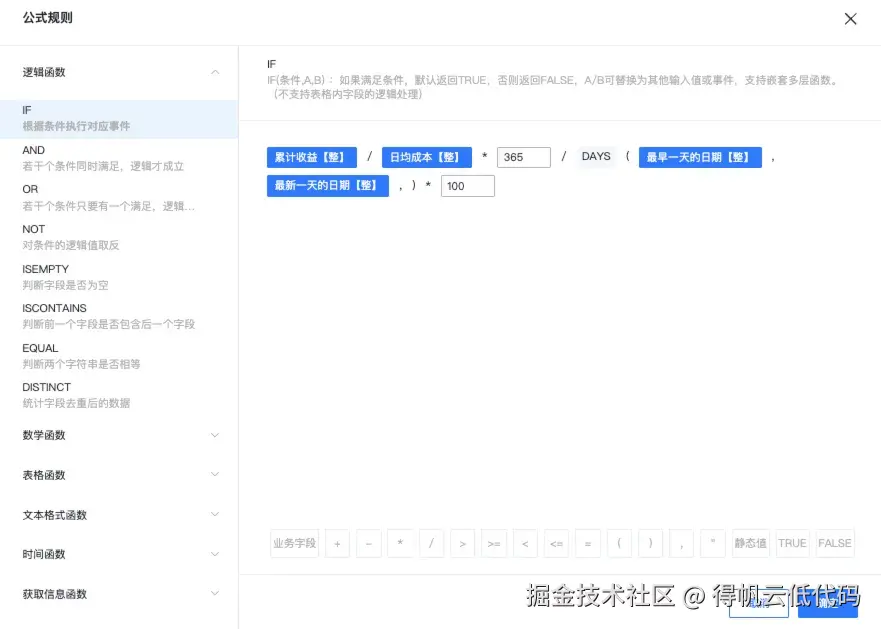Image resolution: width=881 pixels, height=629 pixels.
Task: Insert the greater-than-or-equal operator
Action: (x=493, y=543)
